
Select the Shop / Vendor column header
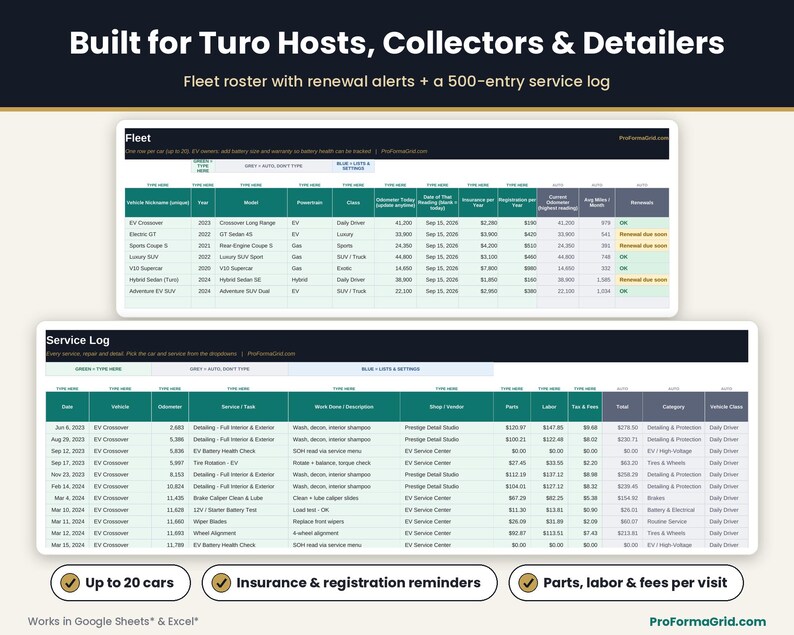[x=446, y=407]
